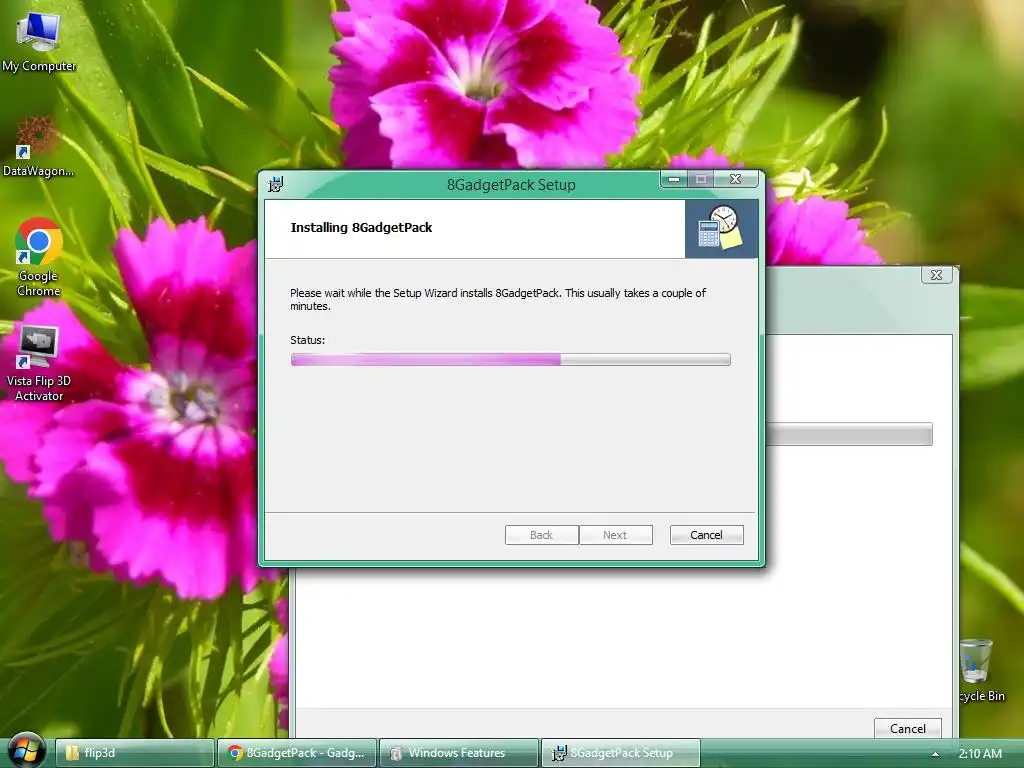This screenshot has height=768, width=1024.
Task: Click the background window's progress bar
Action: pyautogui.click(x=849, y=434)
